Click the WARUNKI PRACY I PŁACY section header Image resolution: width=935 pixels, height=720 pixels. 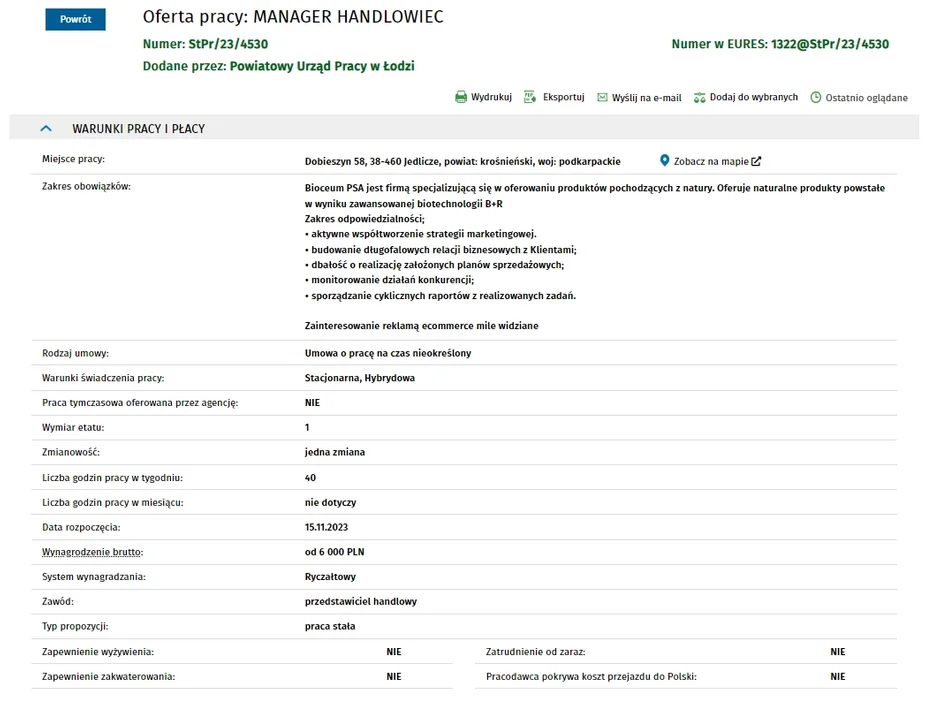464,128
